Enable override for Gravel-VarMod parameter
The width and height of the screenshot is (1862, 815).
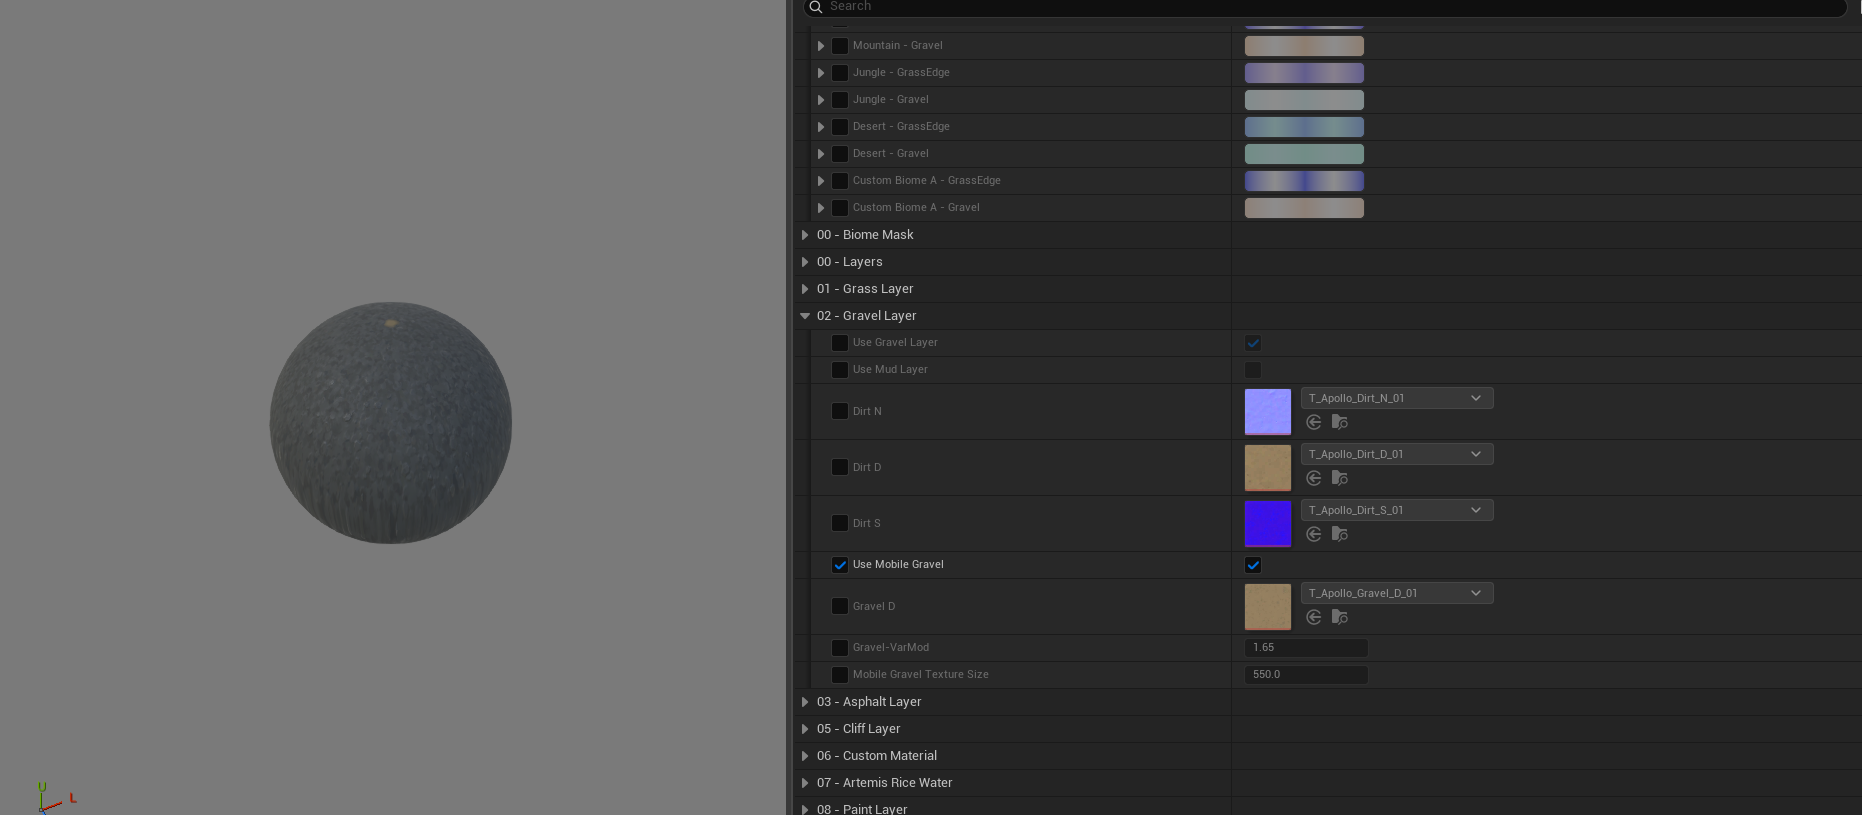(x=840, y=648)
